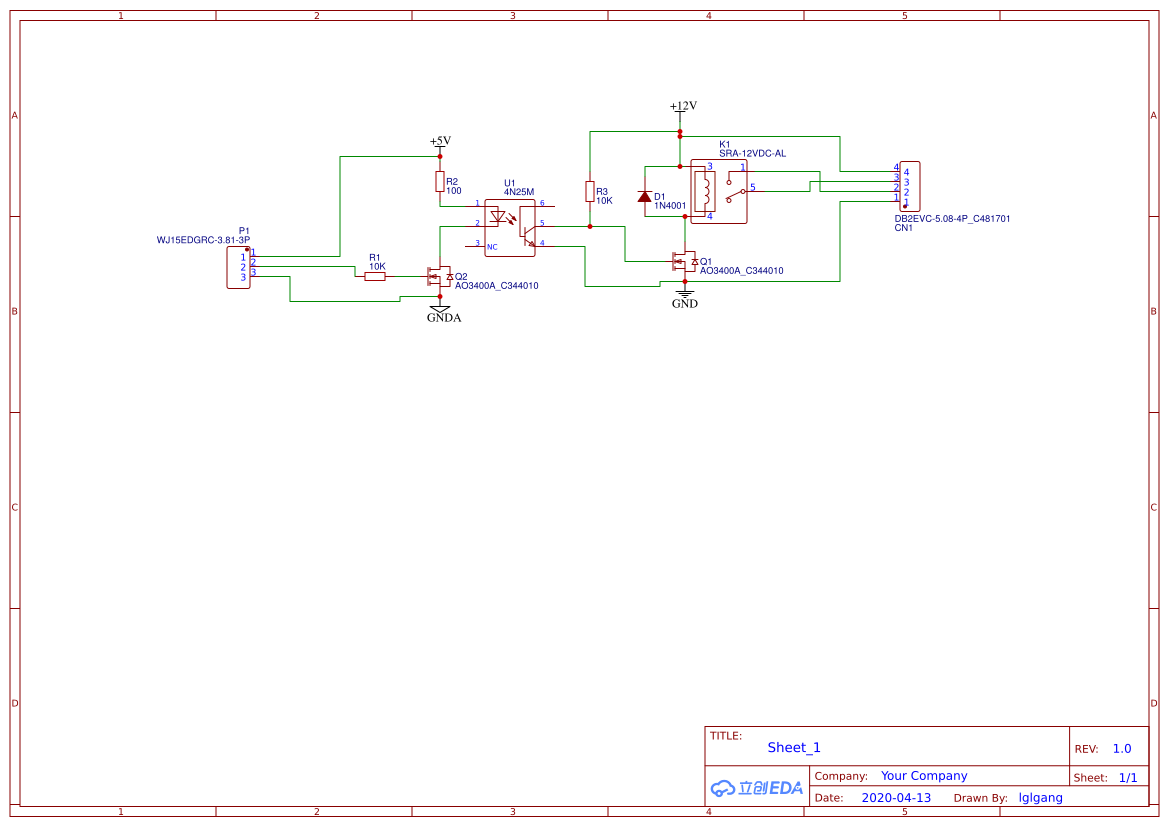Click the K1 designator text

pyautogui.click(x=725, y=145)
